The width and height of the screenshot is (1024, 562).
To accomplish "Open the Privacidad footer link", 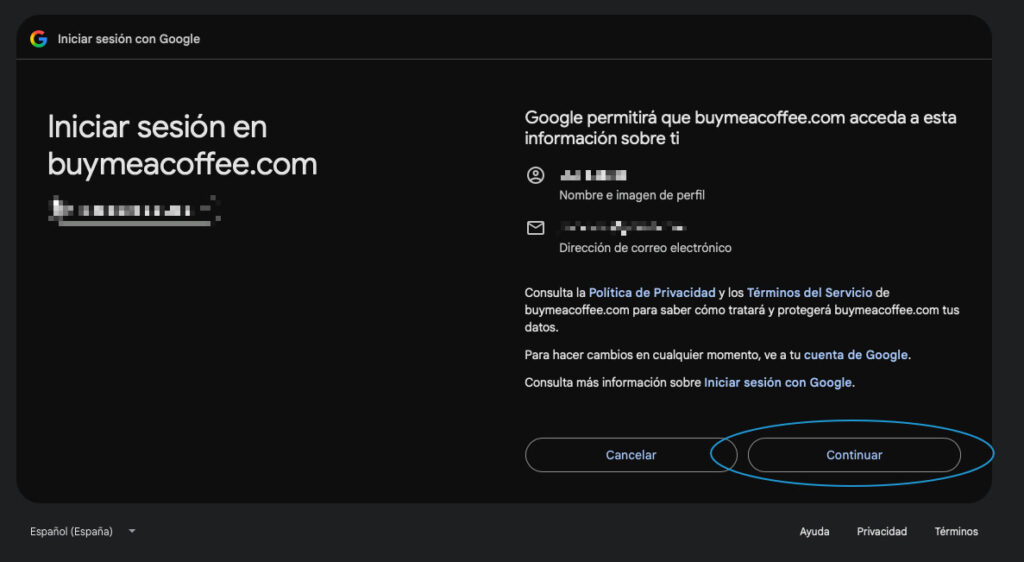I will pos(882,531).
